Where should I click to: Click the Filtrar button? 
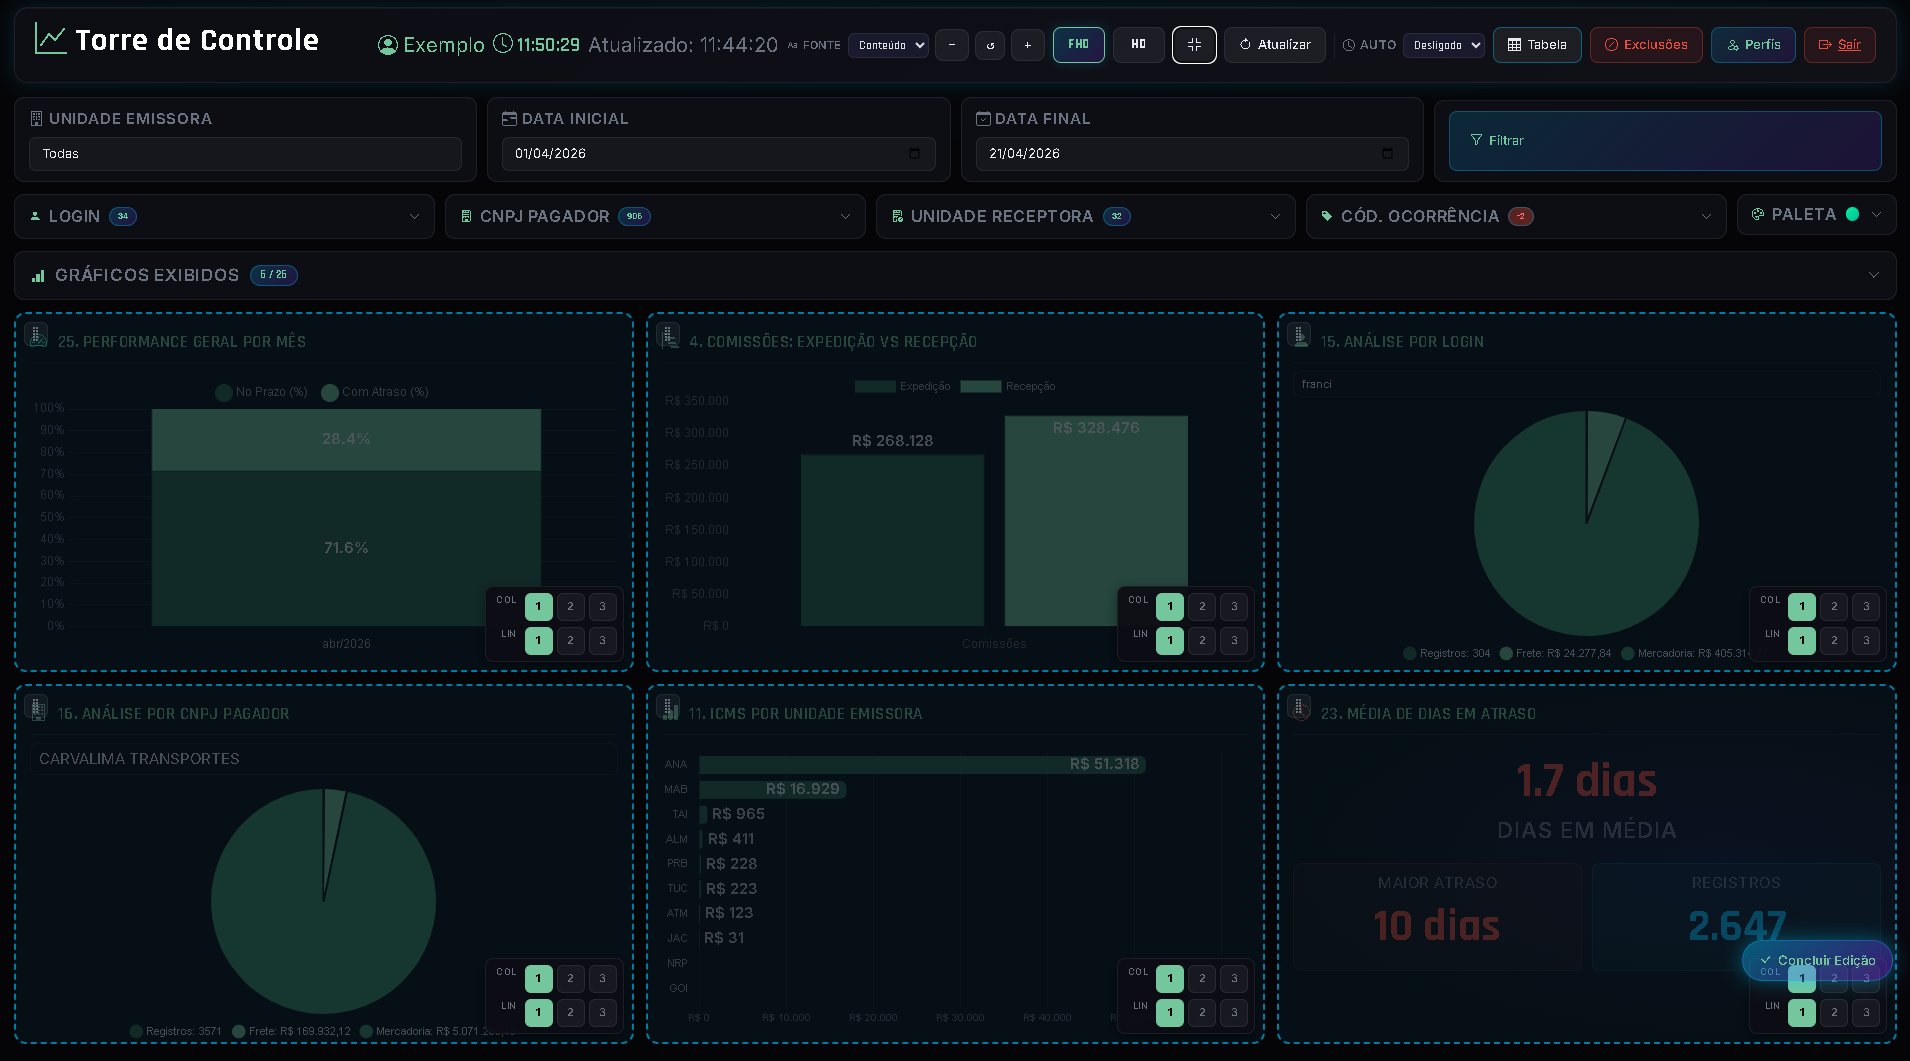(1665, 141)
